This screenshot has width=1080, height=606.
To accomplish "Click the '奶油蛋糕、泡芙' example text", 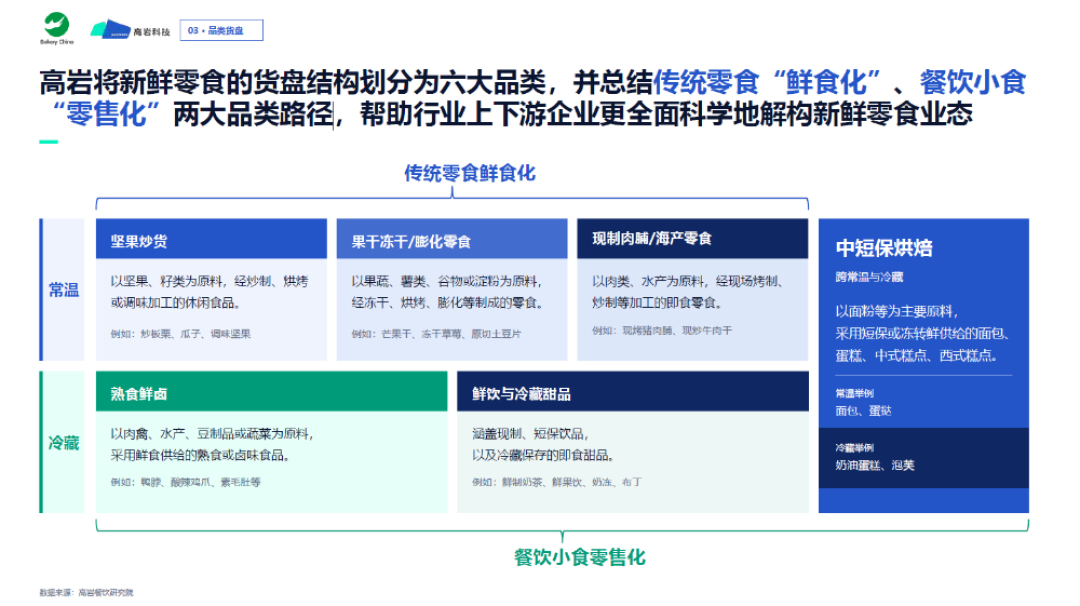I will coord(875,466).
